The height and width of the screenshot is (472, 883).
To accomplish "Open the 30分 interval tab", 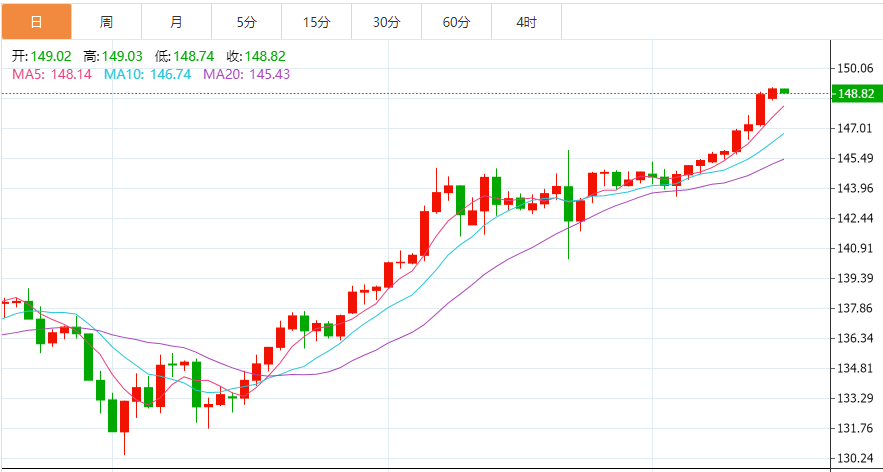I will click(x=386, y=22).
